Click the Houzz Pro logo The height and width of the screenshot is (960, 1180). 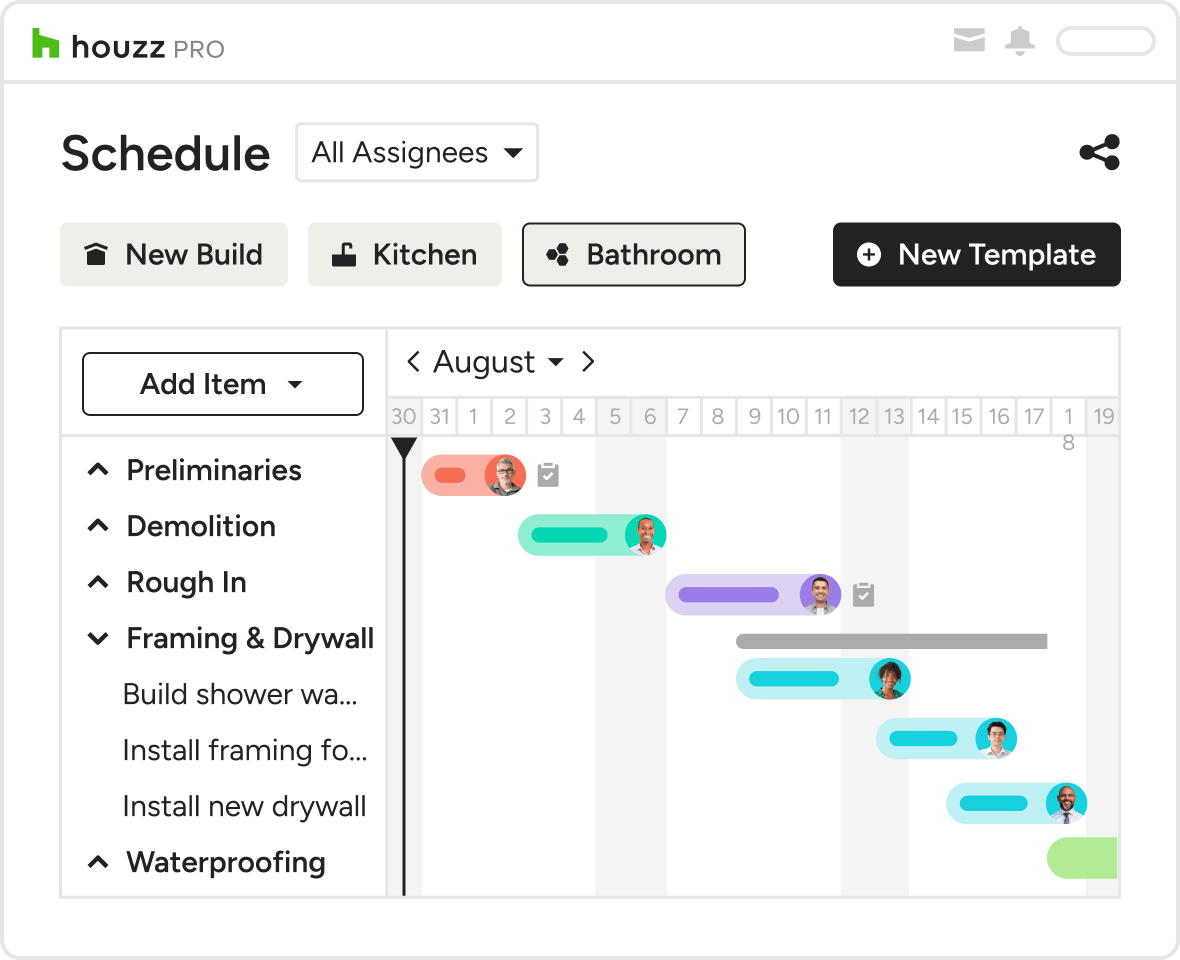[128, 45]
